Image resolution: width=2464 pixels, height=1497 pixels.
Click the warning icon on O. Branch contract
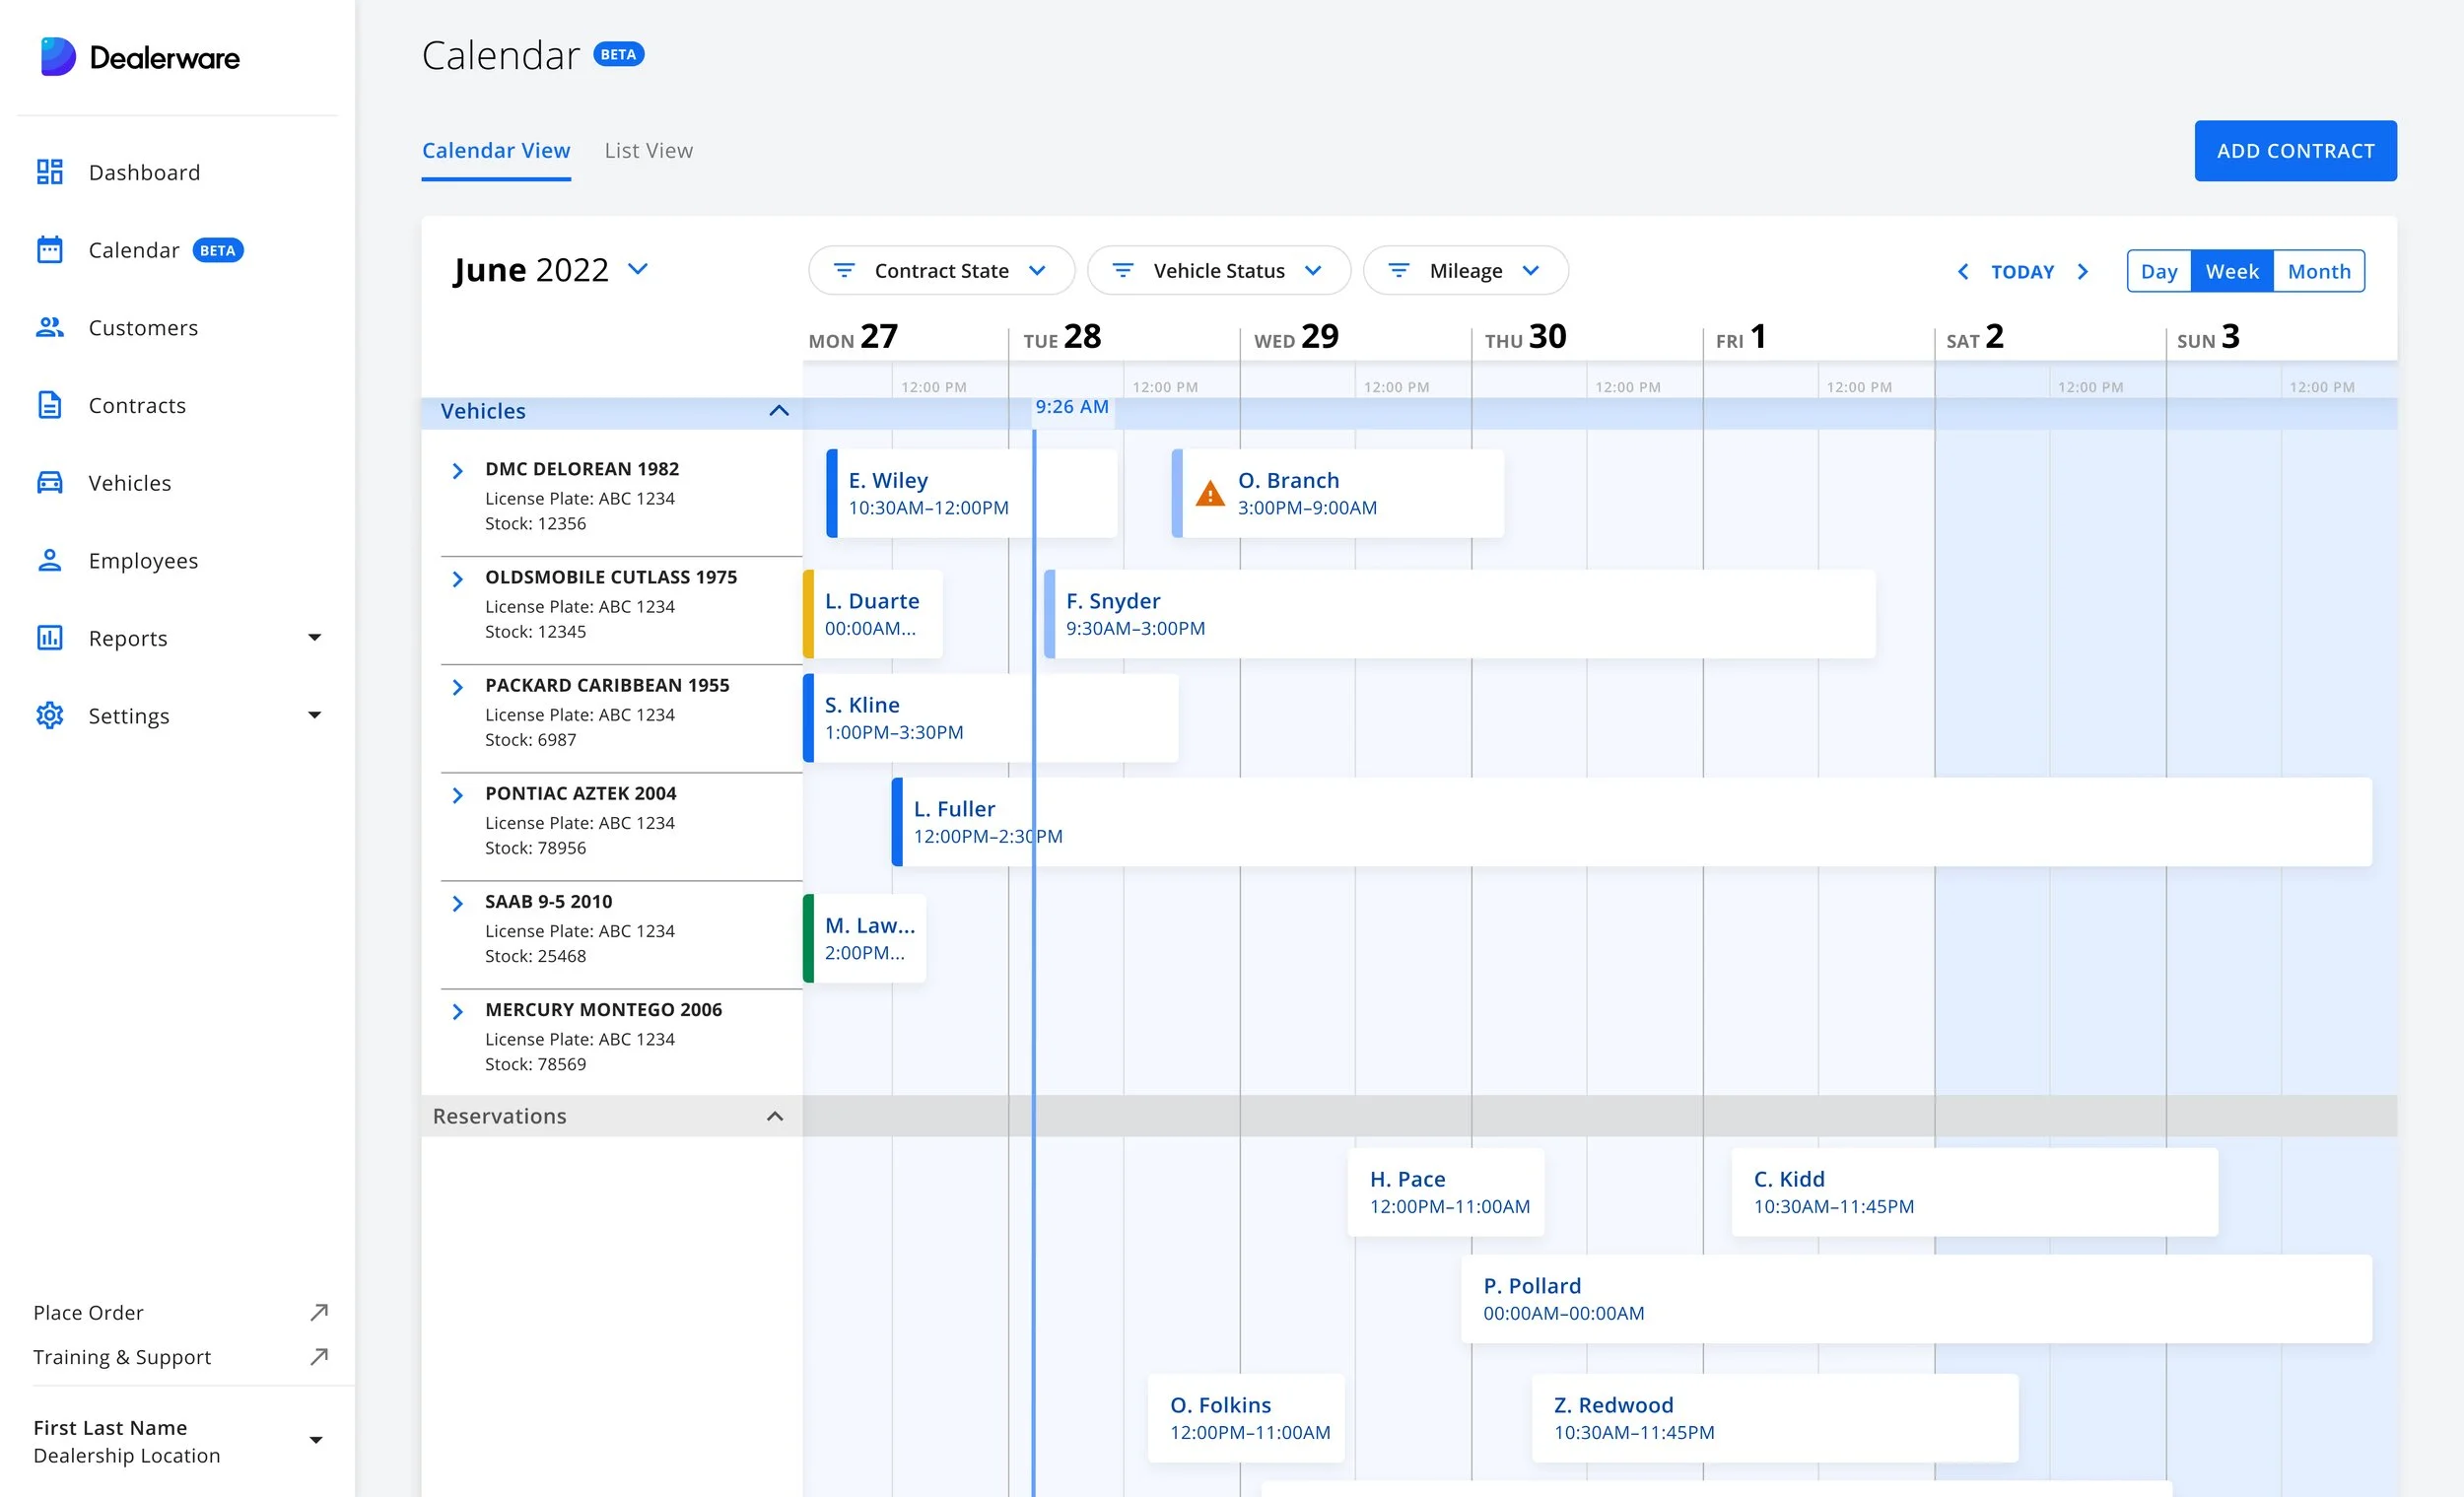(x=1210, y=494)
